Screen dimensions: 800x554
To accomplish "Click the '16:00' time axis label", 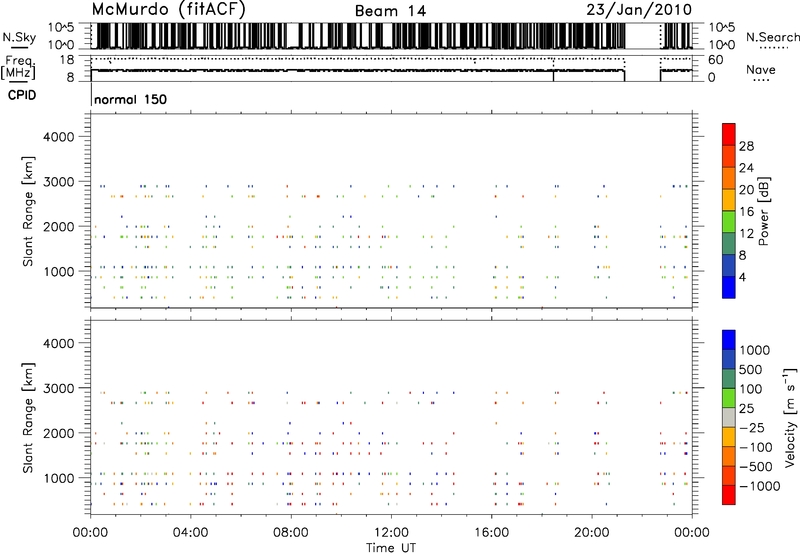I will click(491, 533).
